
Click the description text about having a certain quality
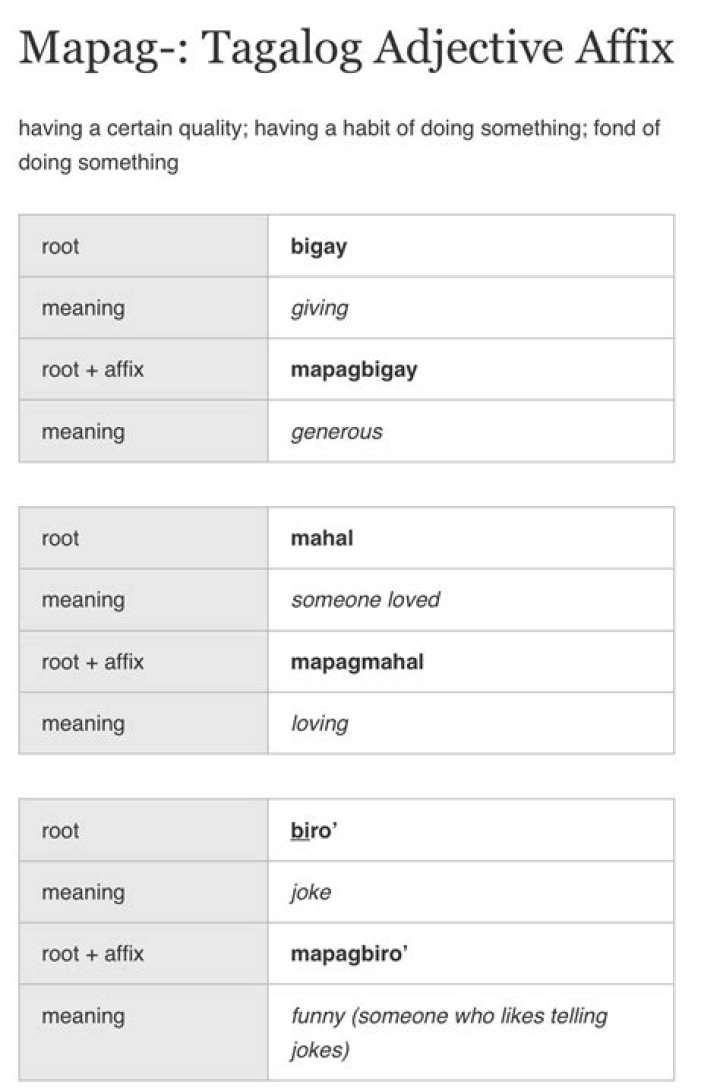click(338, 145)
